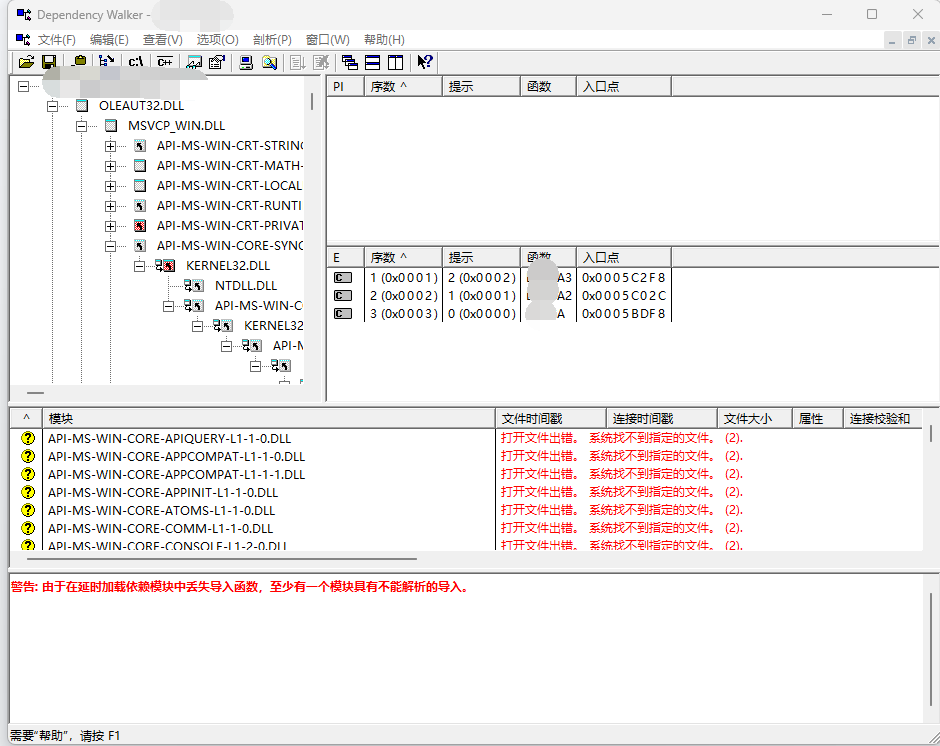940x746 pixels.
Task: Click the Tile Horizontally toolbar icon
Action: click(x=372, y=62)
